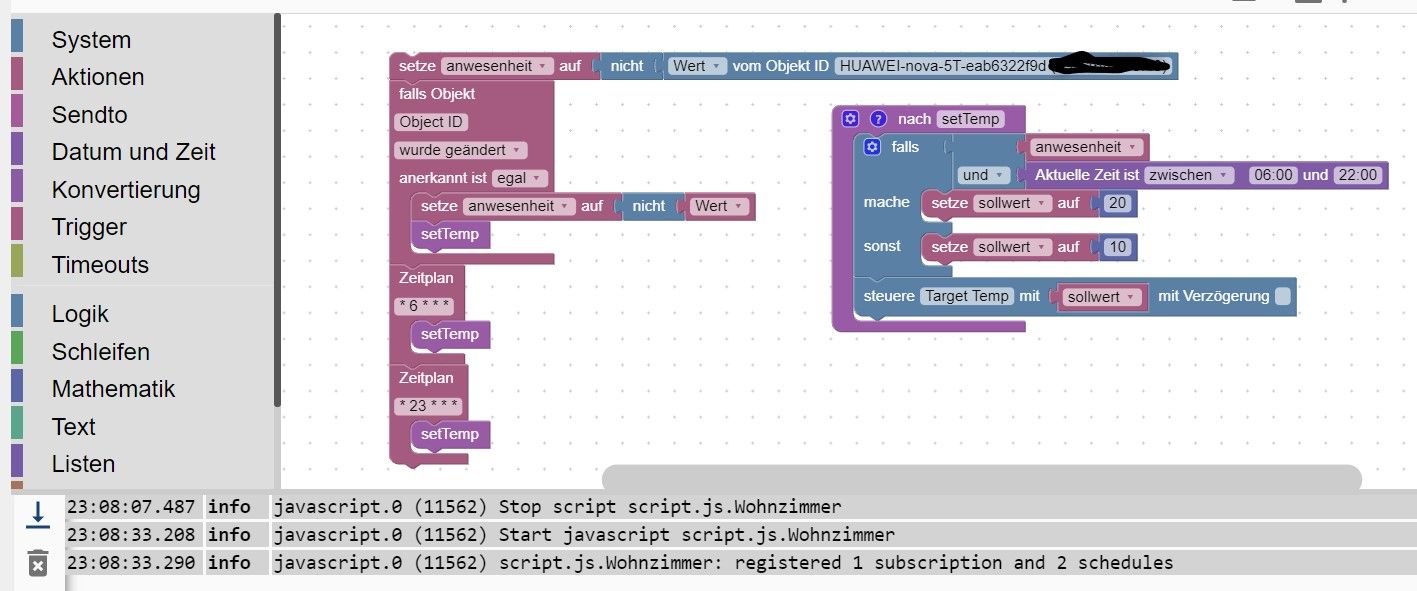Open the gear icon on the setTemp function block
Screen dimensions: 1417x591
pos(850,119)
